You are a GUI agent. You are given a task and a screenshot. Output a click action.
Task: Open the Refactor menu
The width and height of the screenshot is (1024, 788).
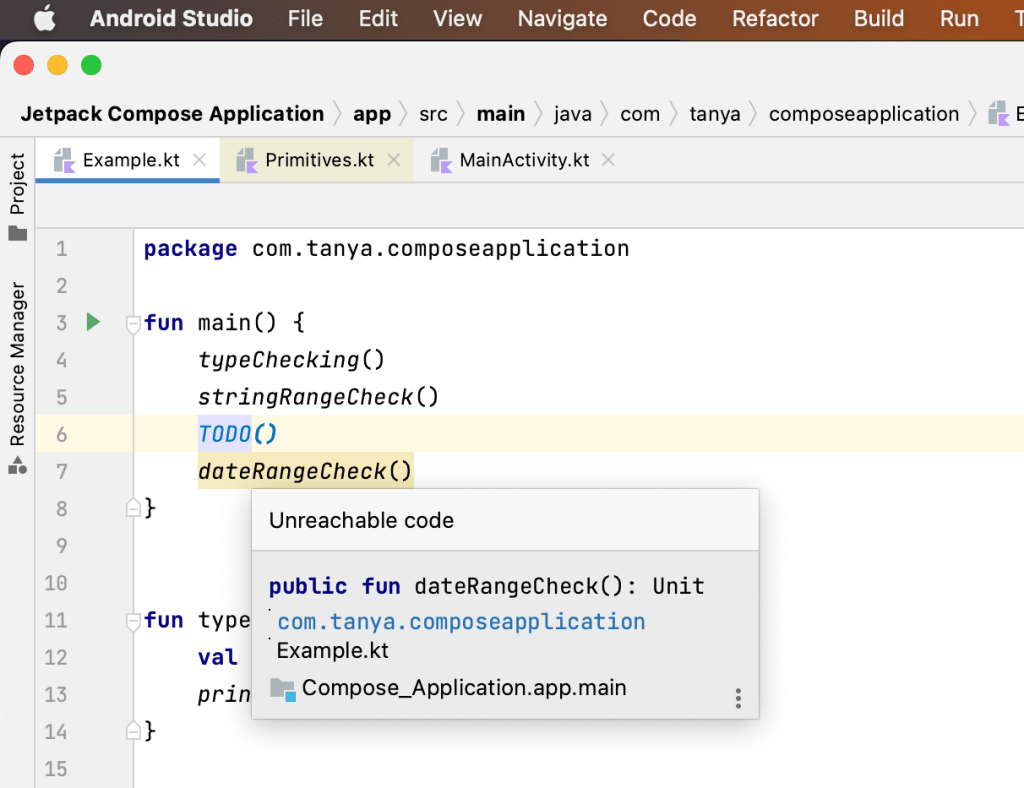click(x=775, y=18)
